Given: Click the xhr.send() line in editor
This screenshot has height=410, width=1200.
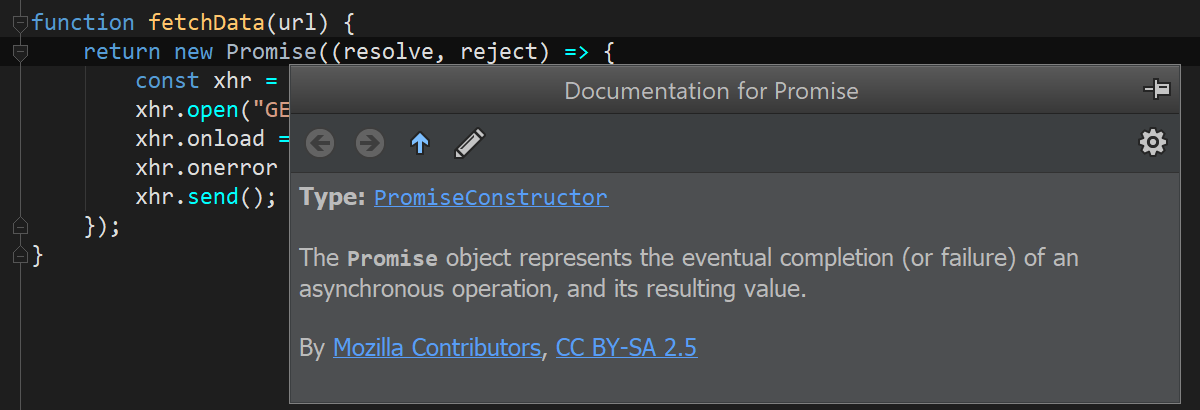Looking at the screenshot, I should [x=206, y=196].
